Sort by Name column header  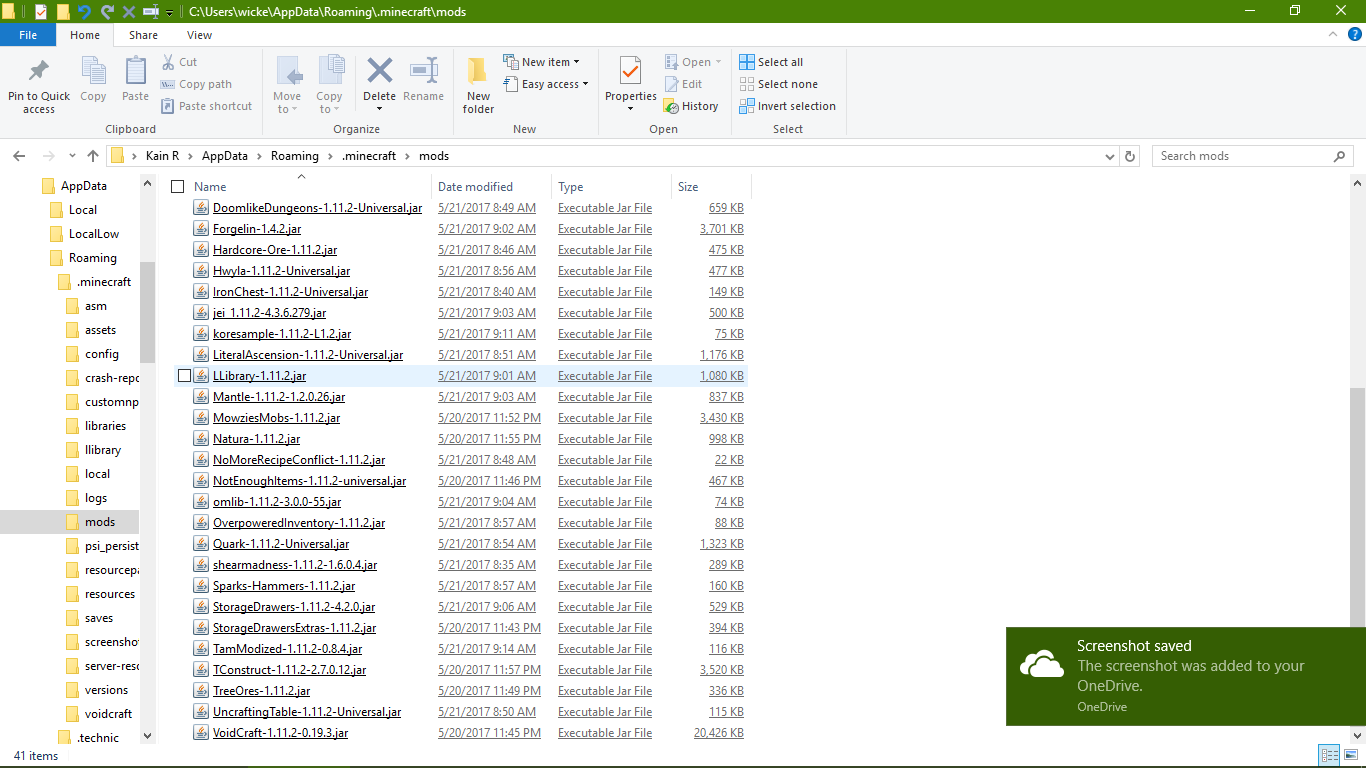tap(311, 187)
